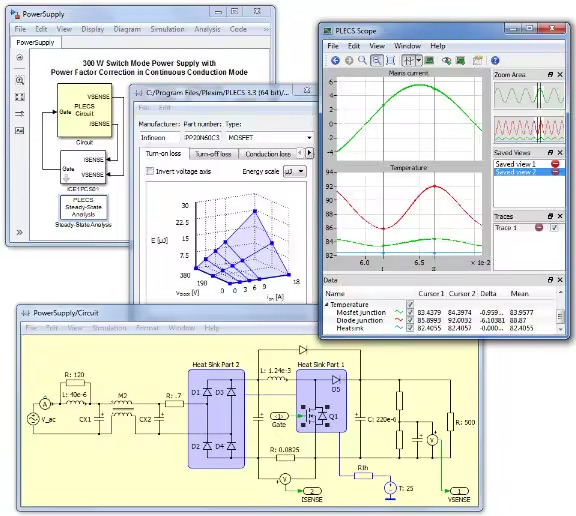This screenshot has height=516, width=576.
Task: Open the Energy scale unit dropdown
Action: click(x=295, y=171)
